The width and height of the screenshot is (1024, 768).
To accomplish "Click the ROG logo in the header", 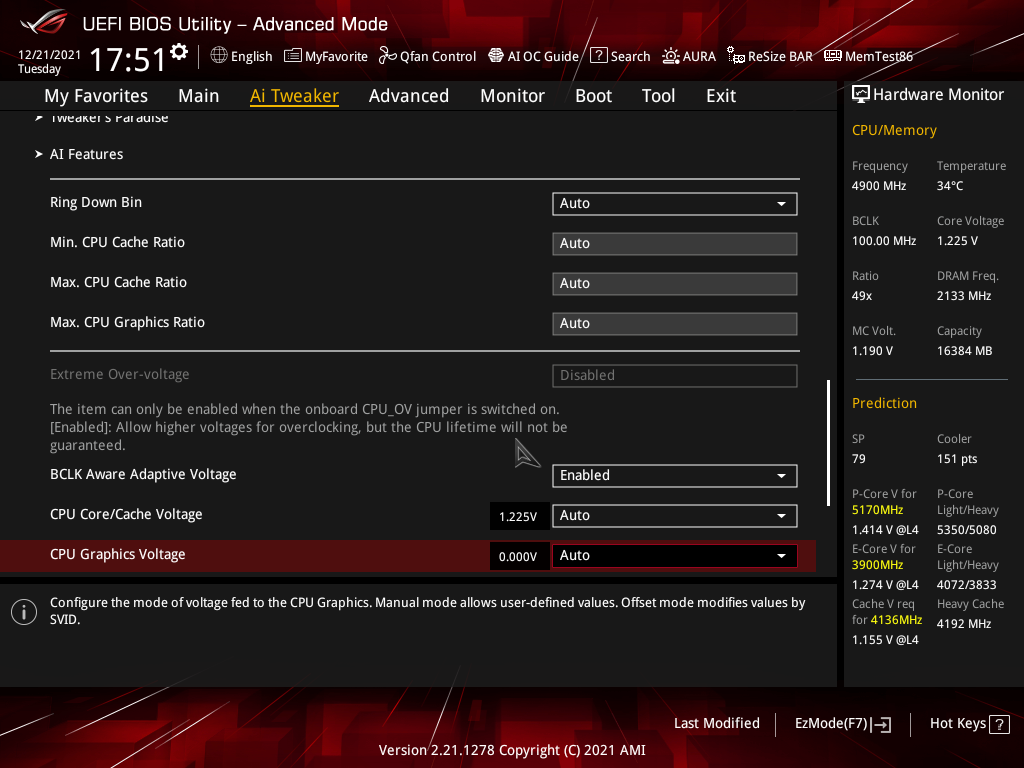I will [x=43, y=22].
